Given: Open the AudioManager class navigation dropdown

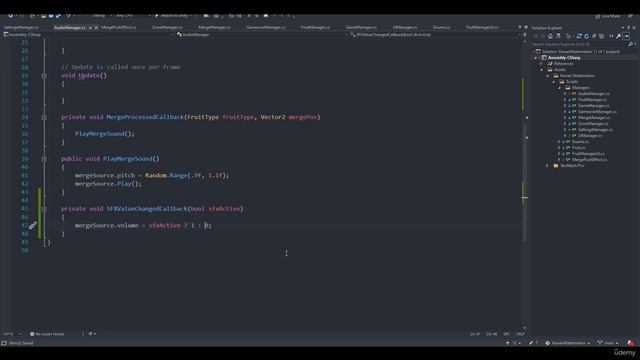Looking at the screenshot, I should 261,35.
